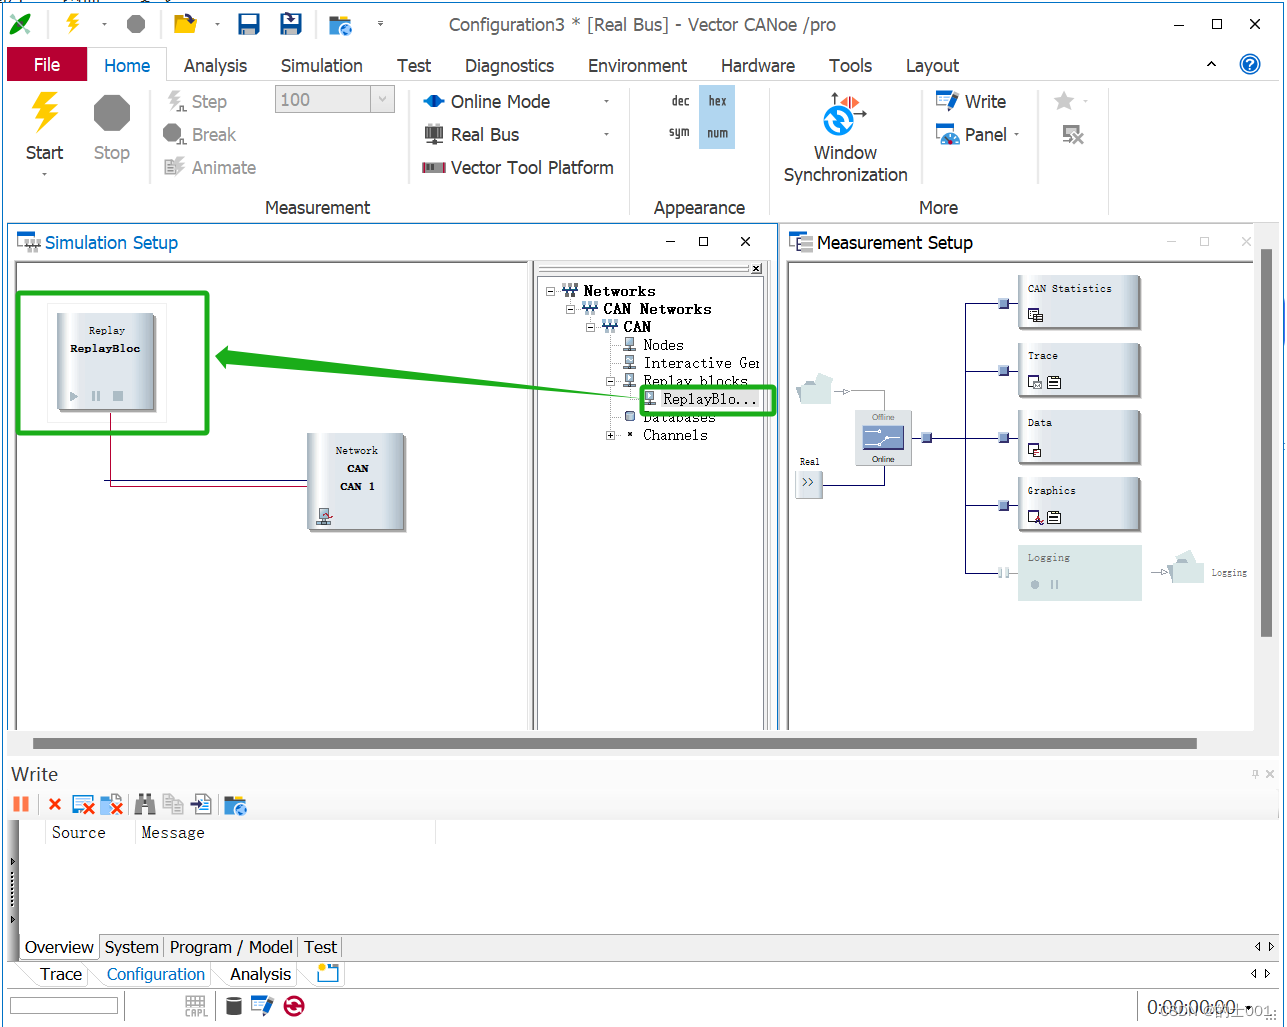Collapse the Networks tree node
This screenshot has height=1027, width=1287.
coord(551,291)
